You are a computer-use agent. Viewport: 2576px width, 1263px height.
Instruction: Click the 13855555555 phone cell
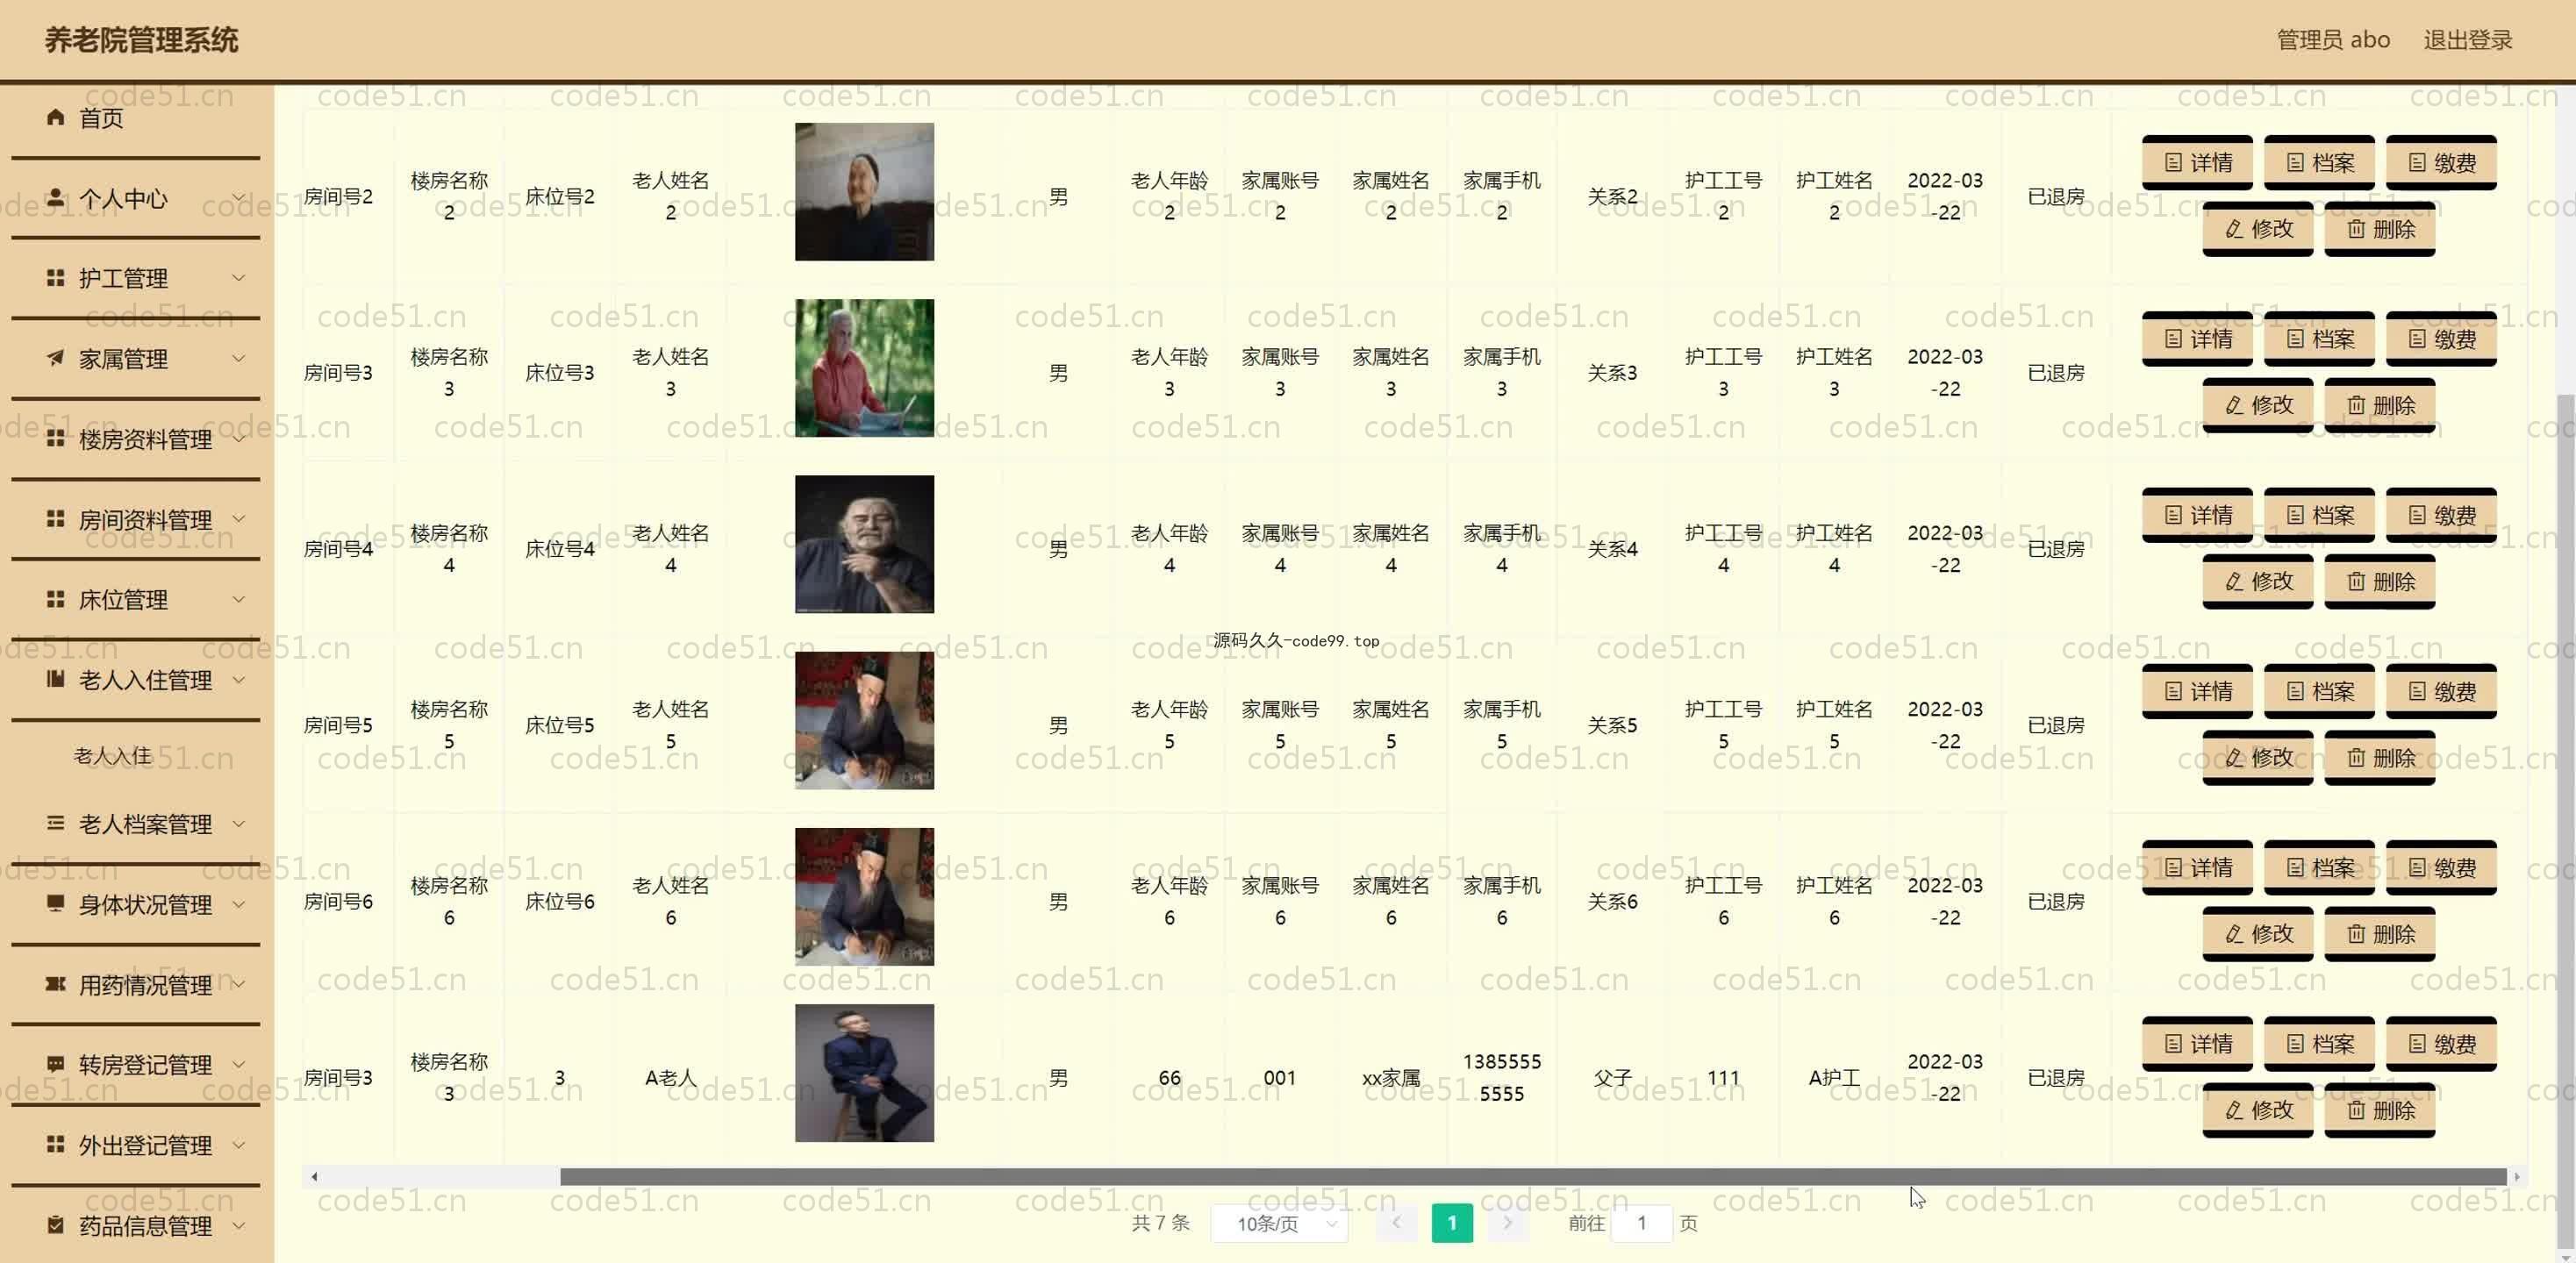coord(1502,1077)
